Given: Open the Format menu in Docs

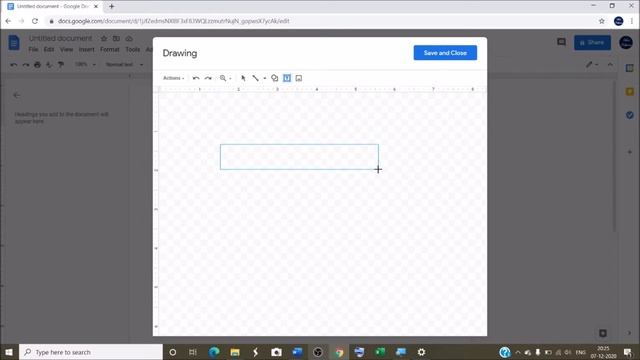Looking at the screenshot, I should point(110,49).
